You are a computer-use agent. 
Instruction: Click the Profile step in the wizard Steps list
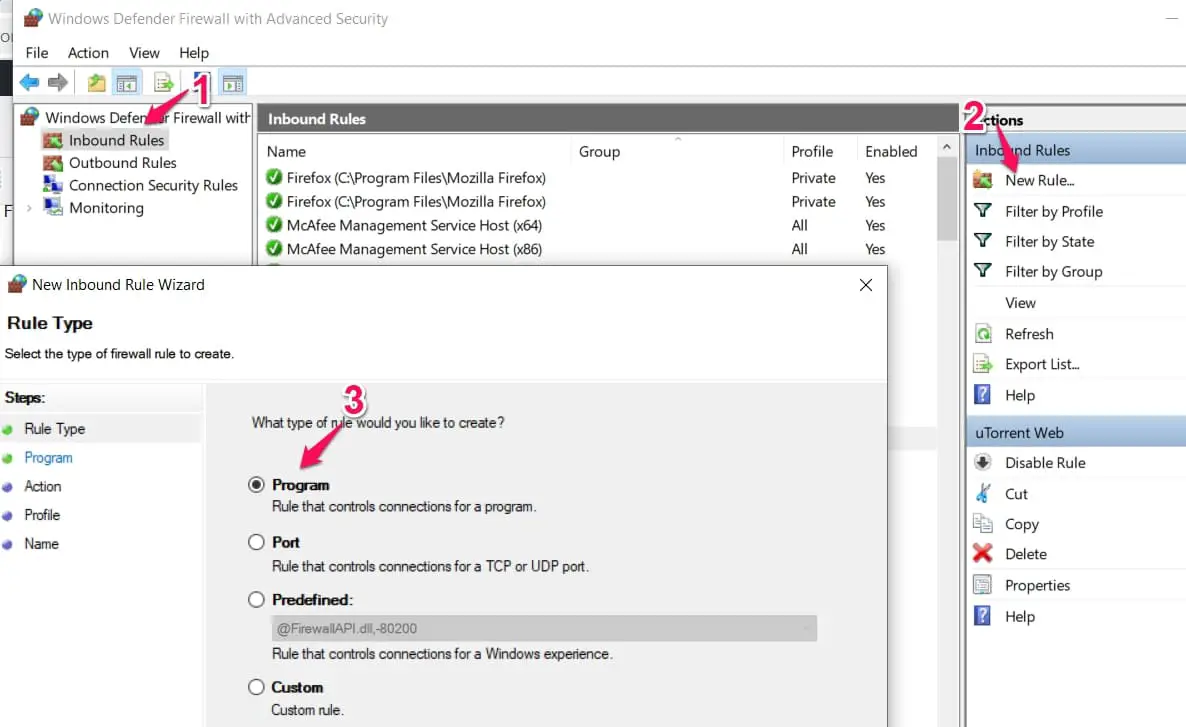pyautogui.click(x=42, y=515)
